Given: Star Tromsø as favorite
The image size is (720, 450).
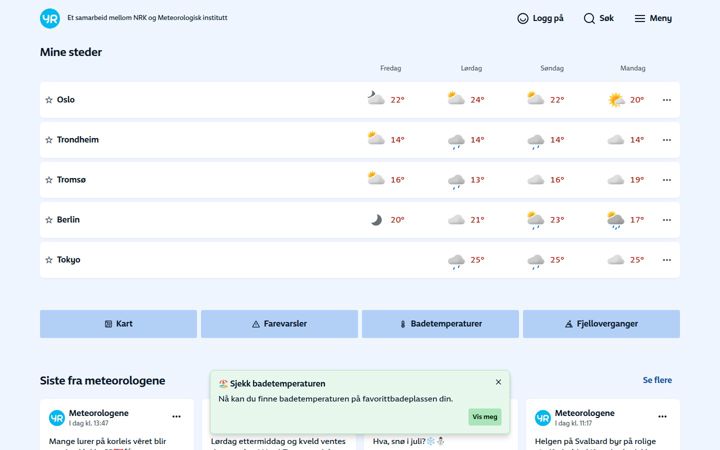Looking at the screenshot, I should click(49, 180).
